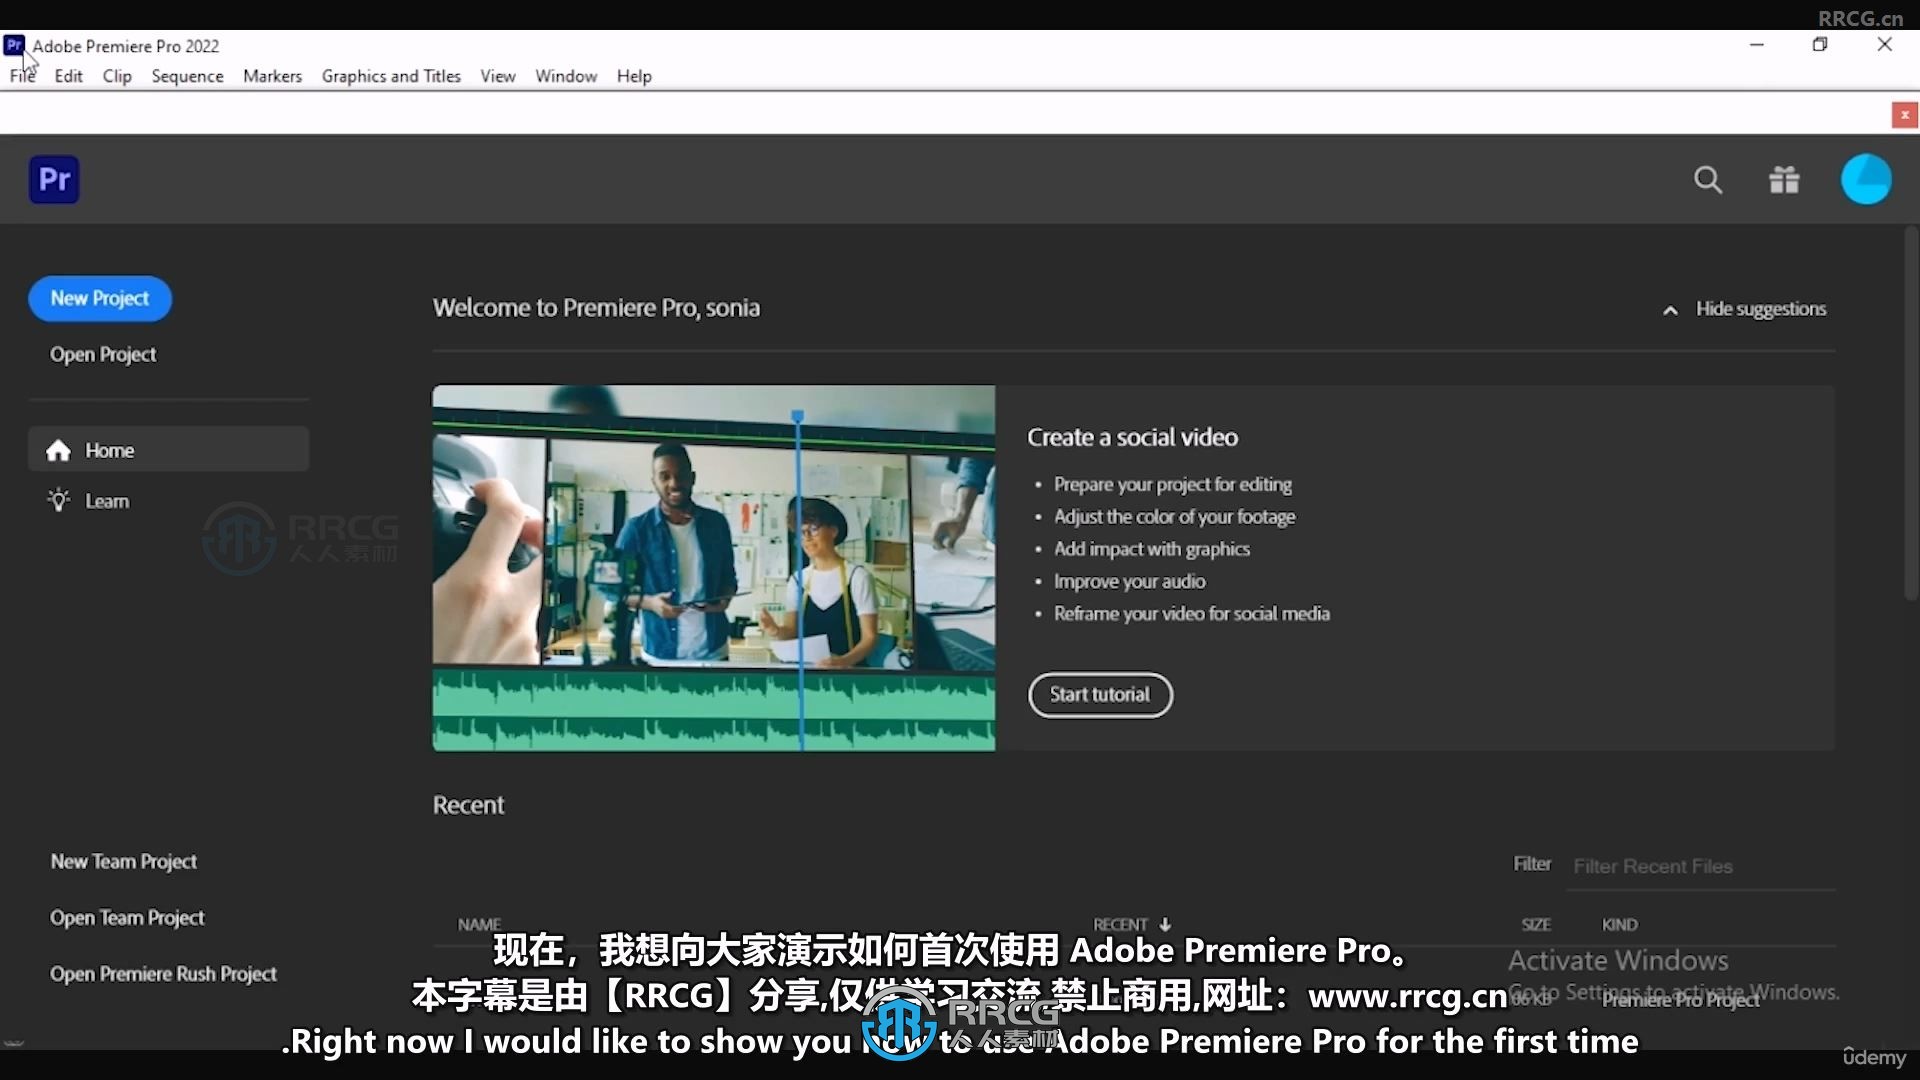Restore down the Premiere Pro window

click(1820, 45)
